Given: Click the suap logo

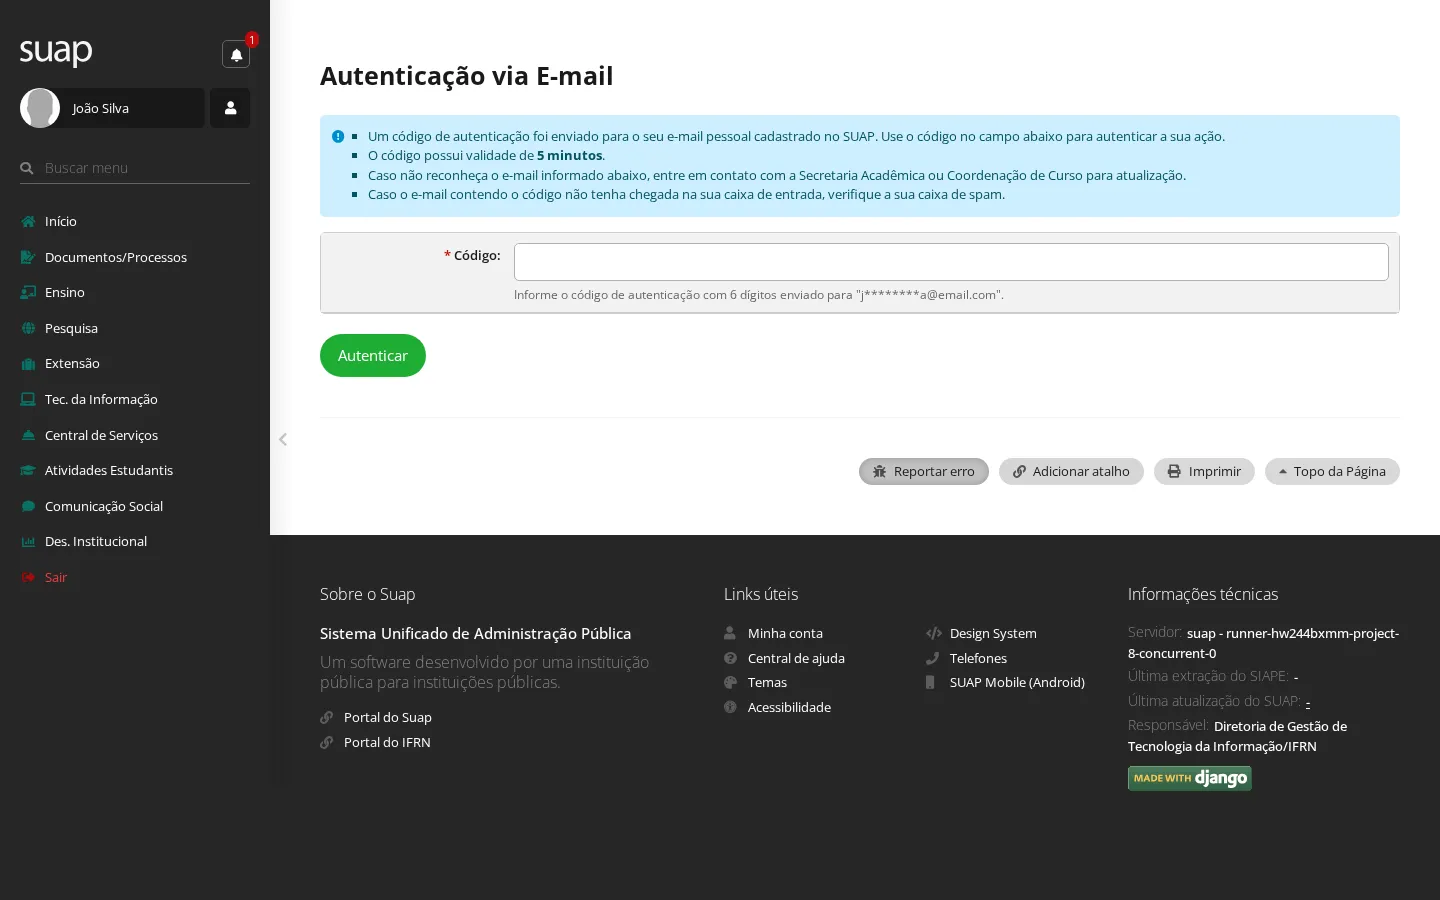Looking at the screenshot, I should tap(56, 51).
